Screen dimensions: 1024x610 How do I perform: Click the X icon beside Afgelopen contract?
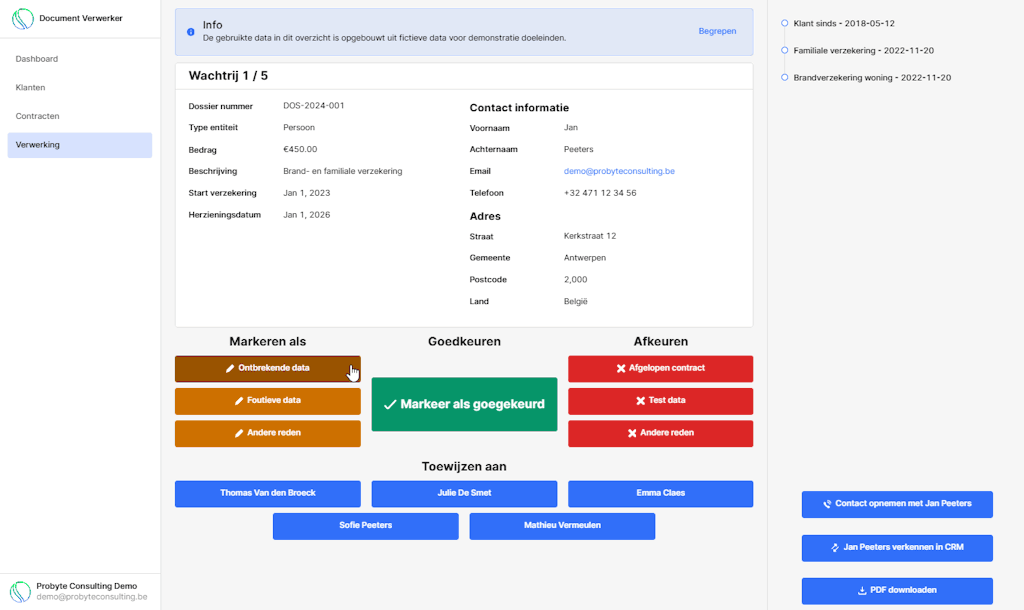point(621,368)
